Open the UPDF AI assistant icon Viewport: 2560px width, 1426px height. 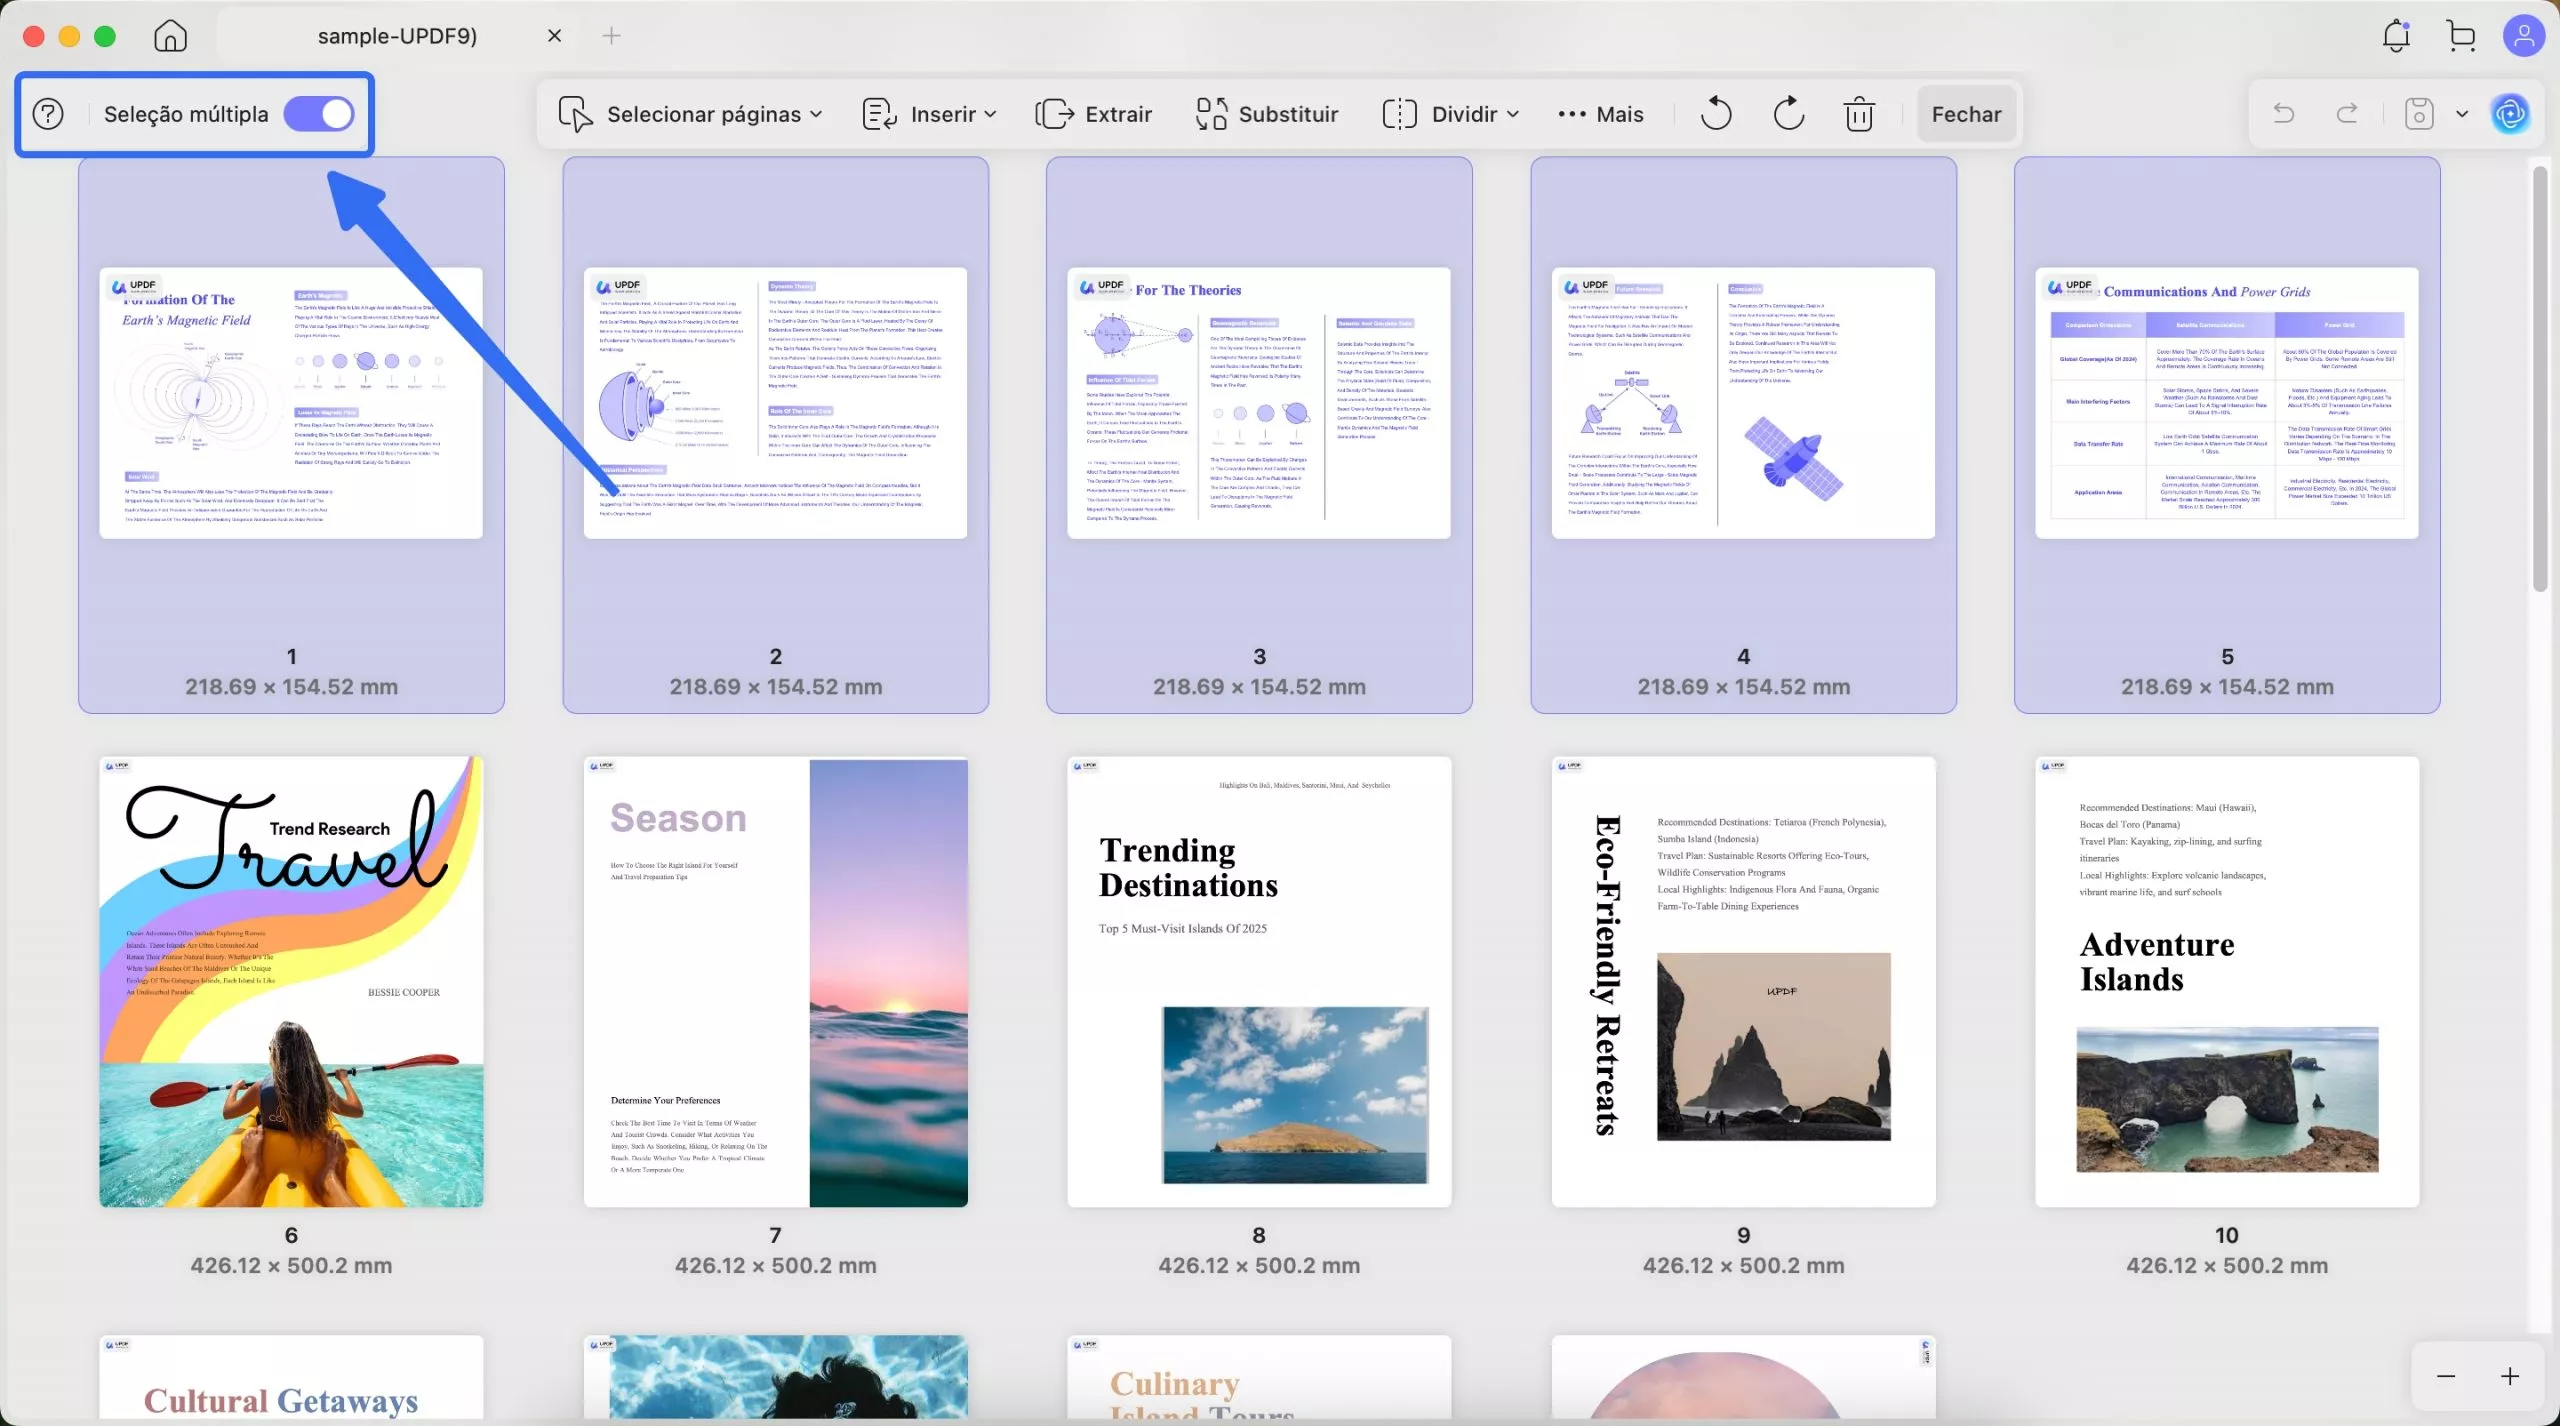pos(2510,114)
